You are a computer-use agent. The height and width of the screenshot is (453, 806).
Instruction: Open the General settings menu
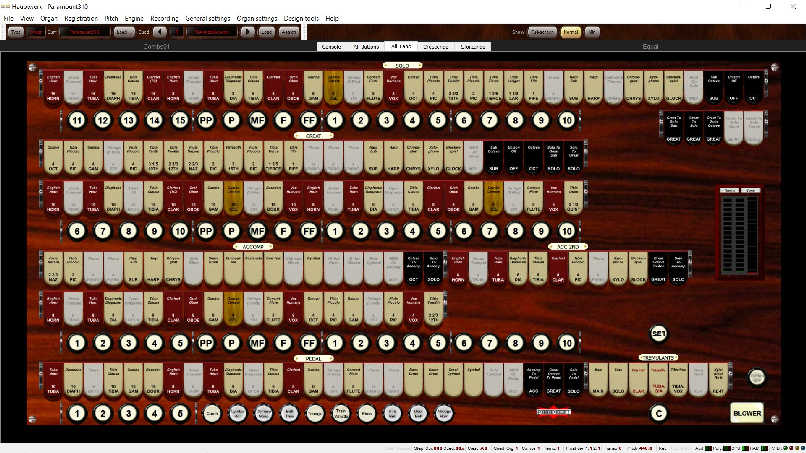pos(208,18)
